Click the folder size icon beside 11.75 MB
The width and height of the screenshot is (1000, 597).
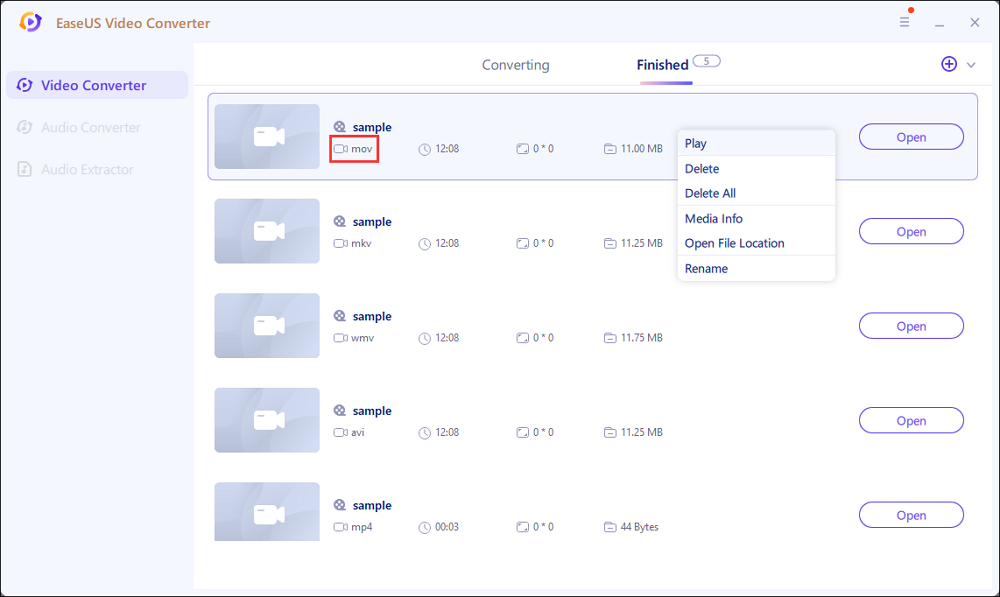point(610,338)
